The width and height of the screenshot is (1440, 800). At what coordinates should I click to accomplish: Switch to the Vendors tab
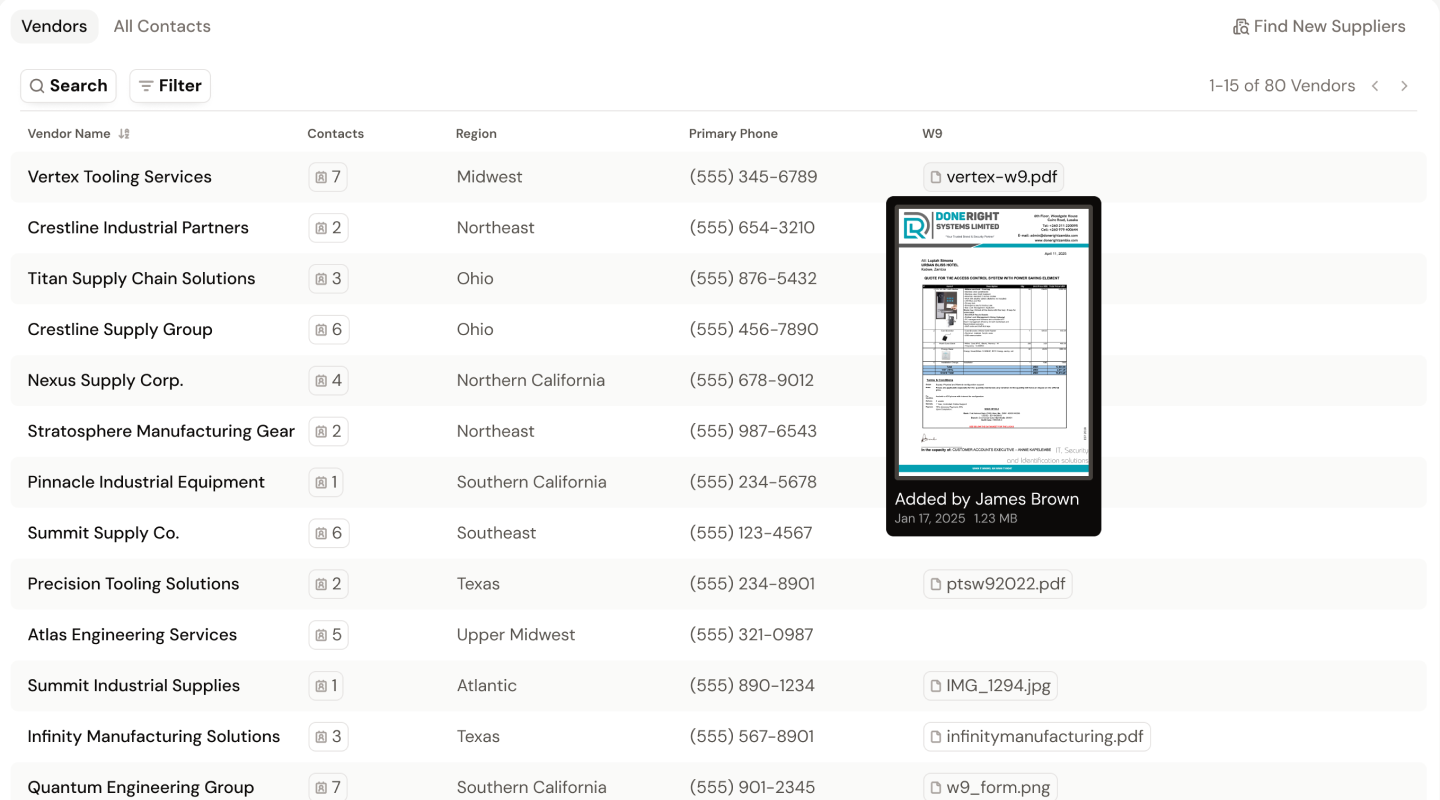[54, 26]
